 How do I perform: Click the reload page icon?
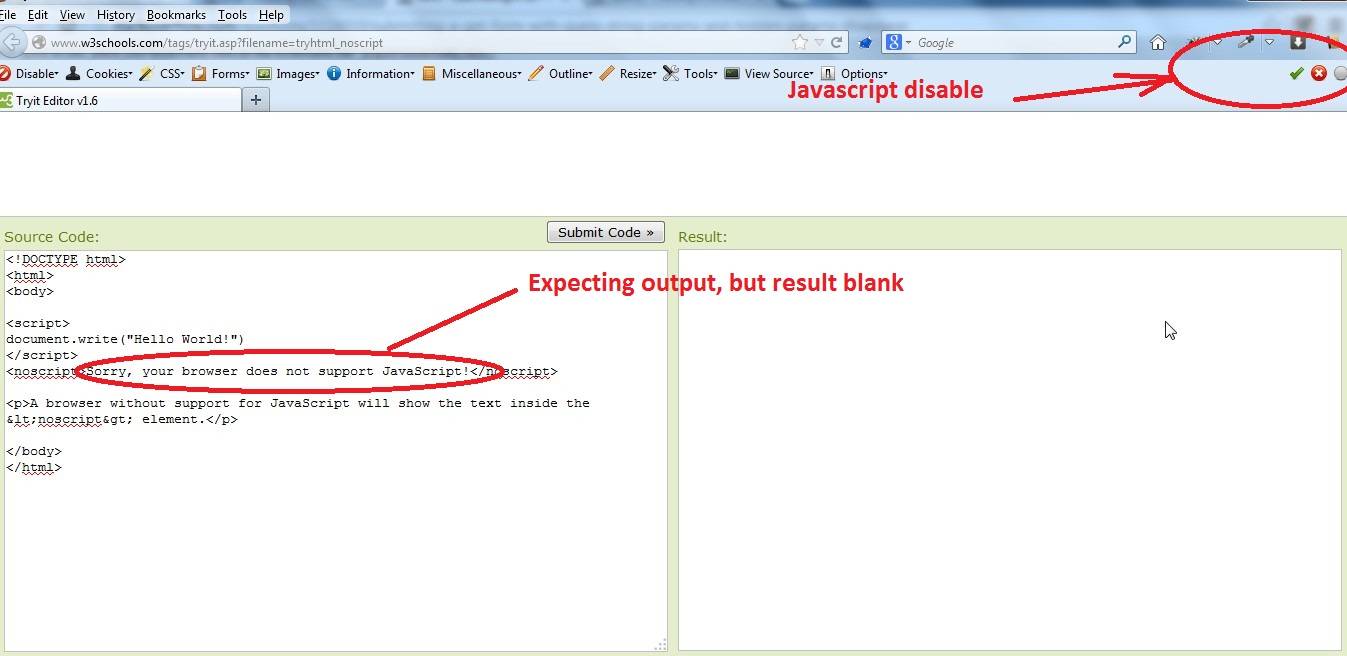(837, 42)
